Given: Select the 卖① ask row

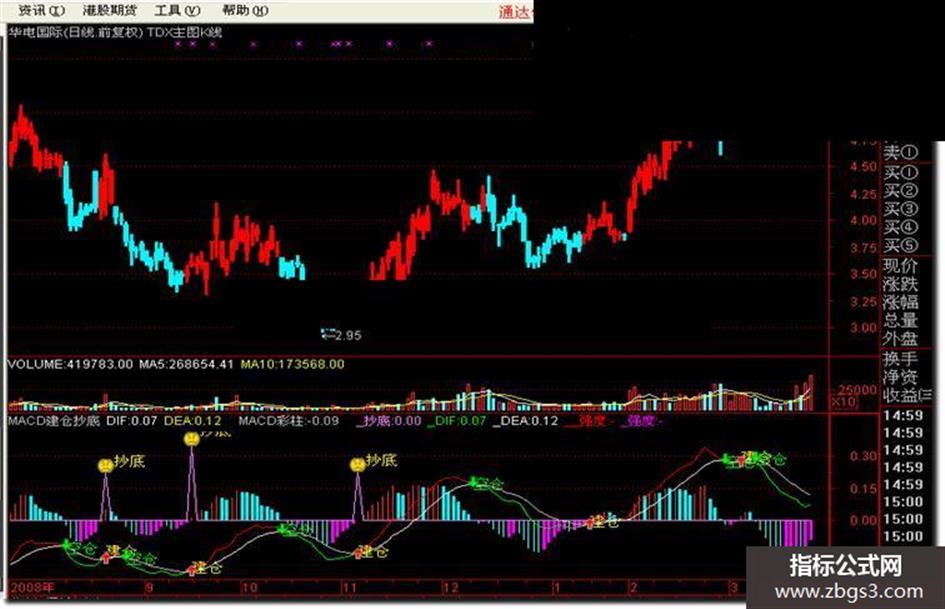Looking at the screenshot, I should pos(900,153).
